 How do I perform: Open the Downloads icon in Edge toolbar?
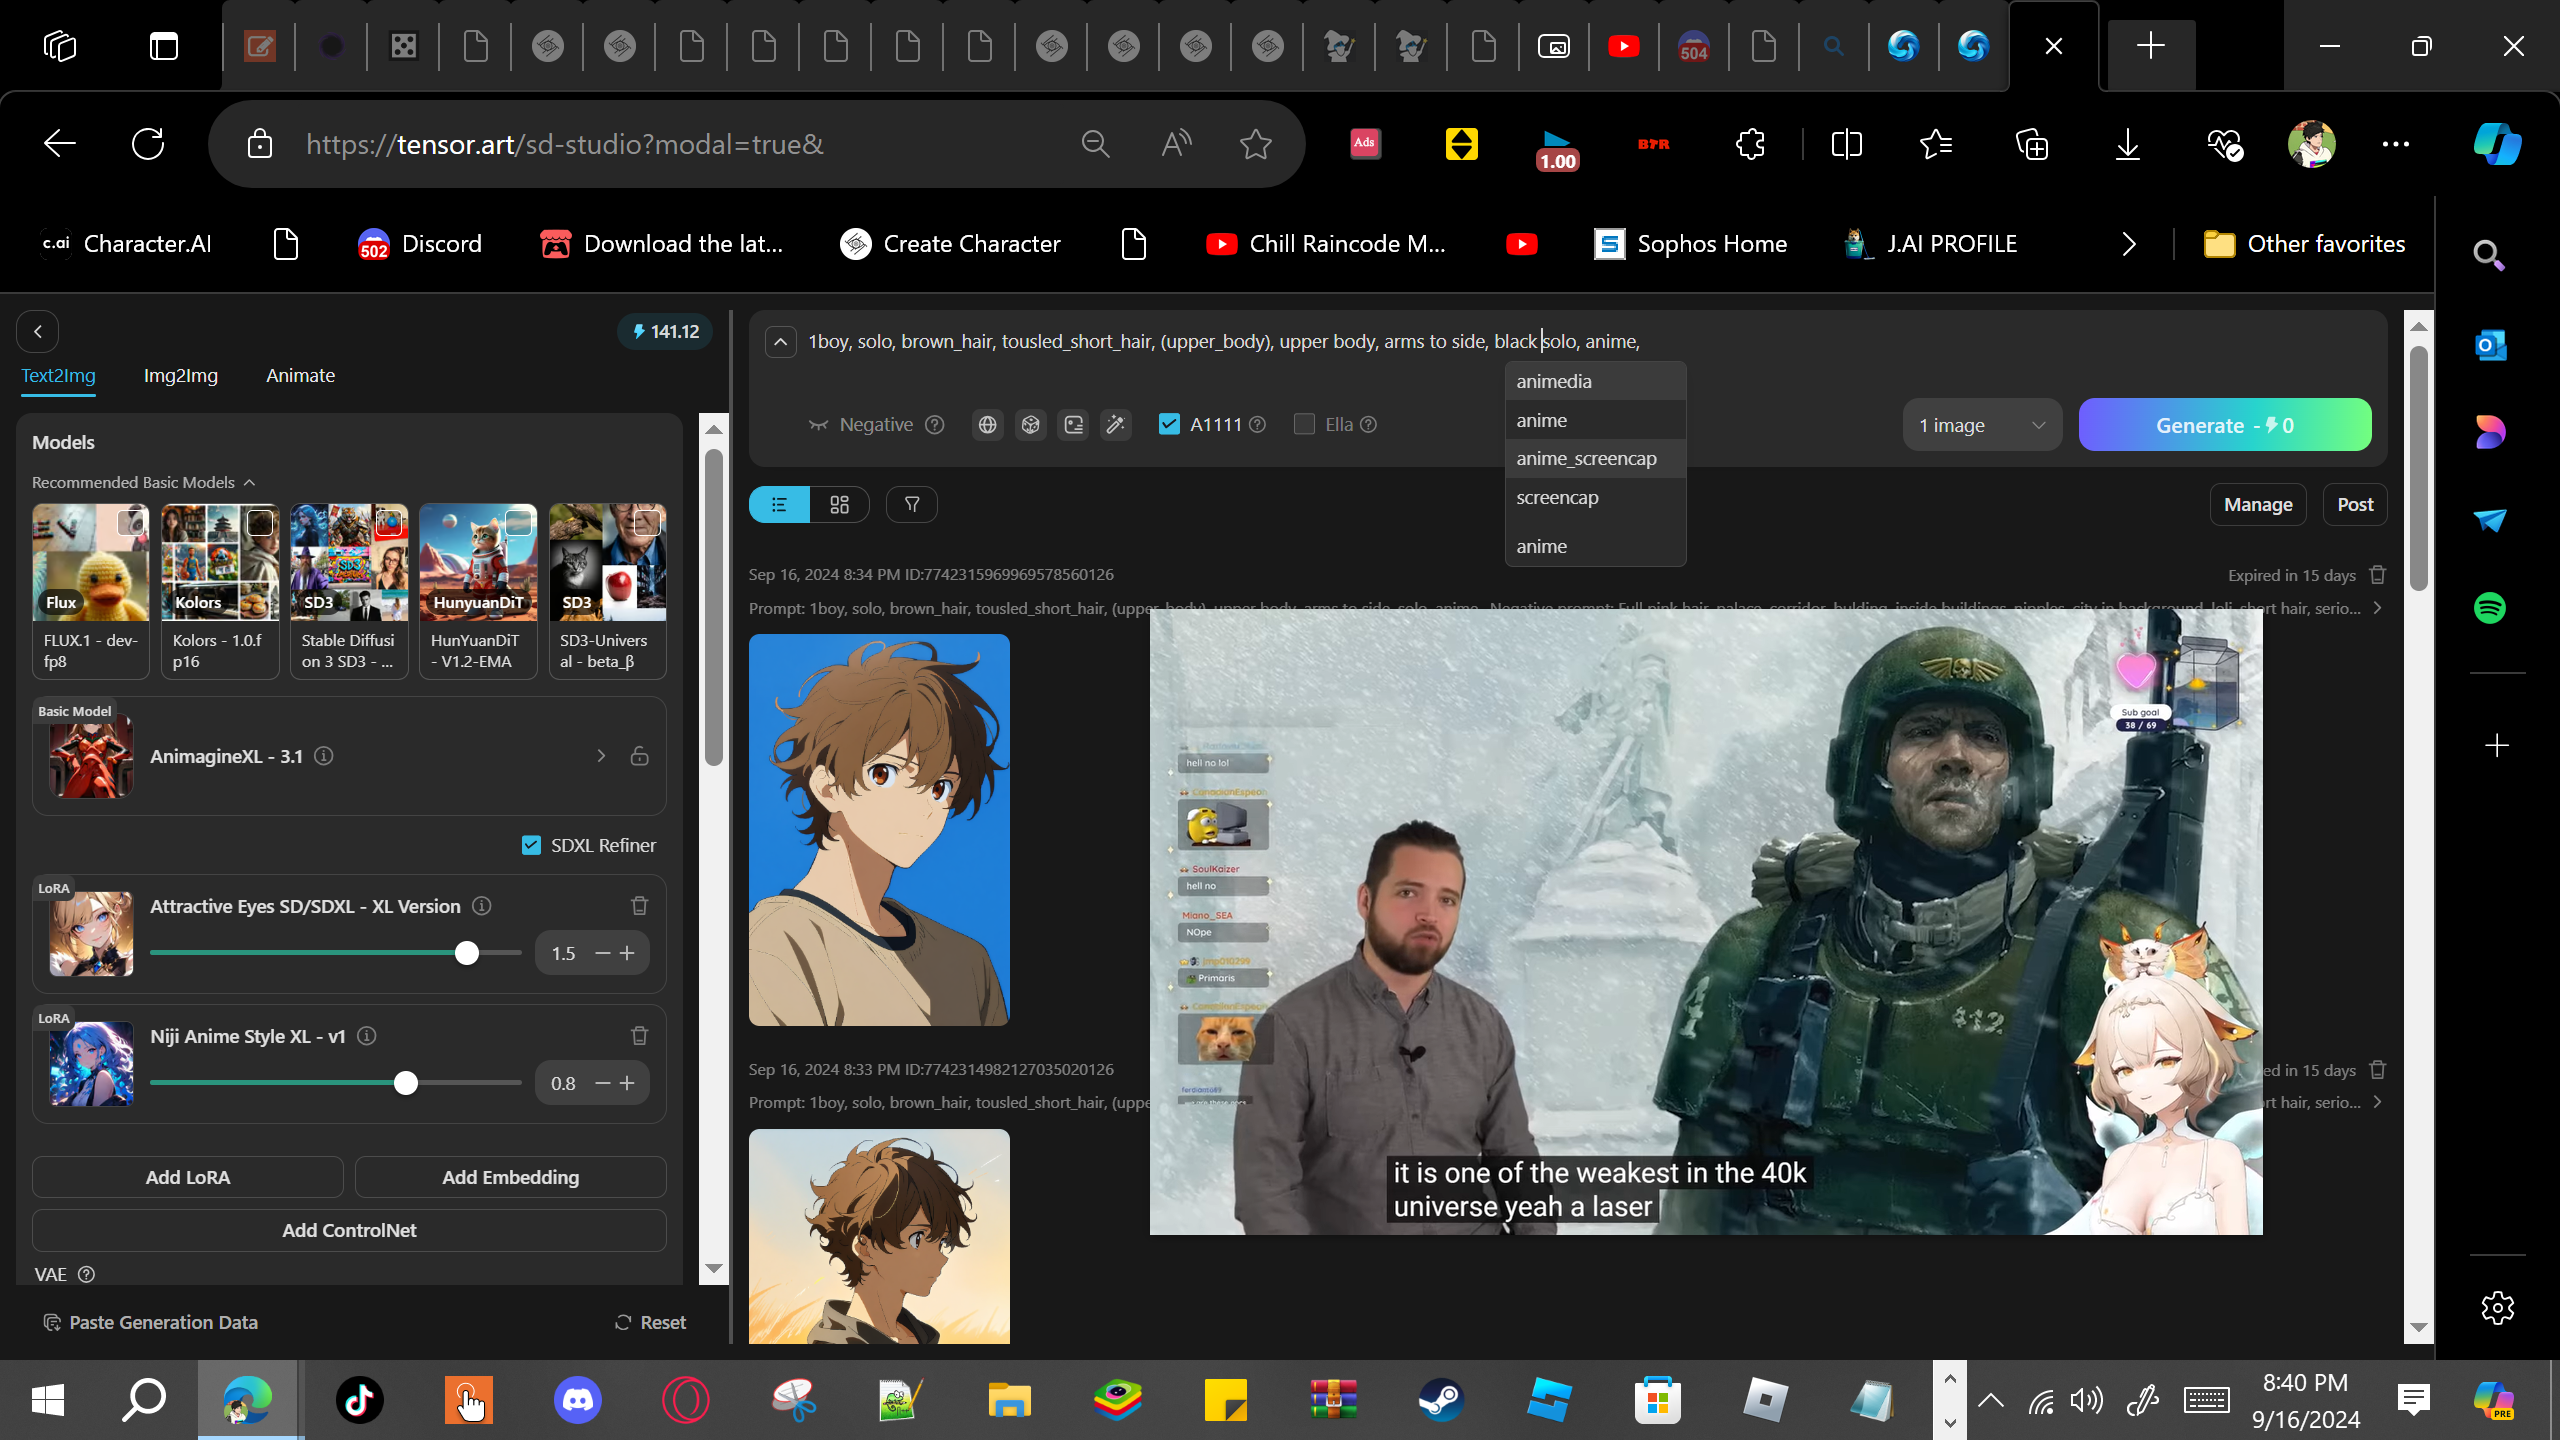[2128, 144]
